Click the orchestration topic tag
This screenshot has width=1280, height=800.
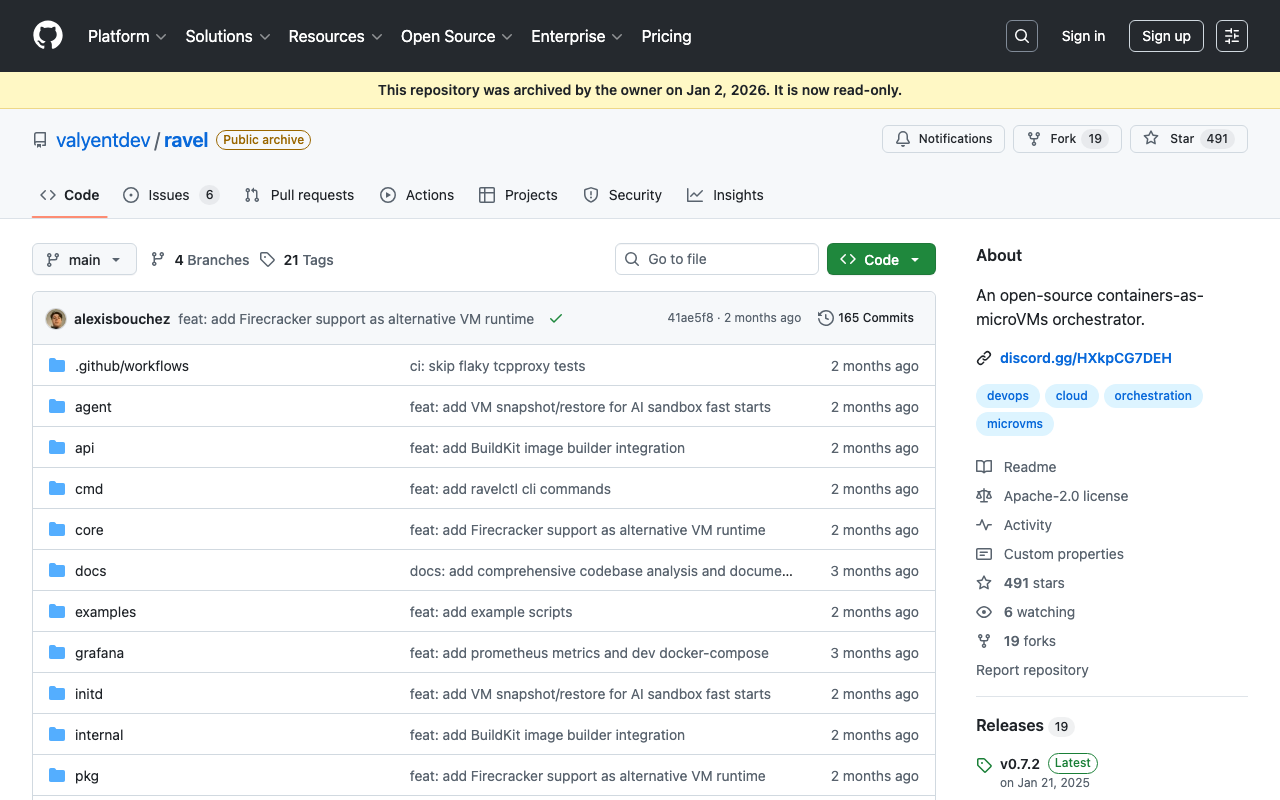[1152, 396]
